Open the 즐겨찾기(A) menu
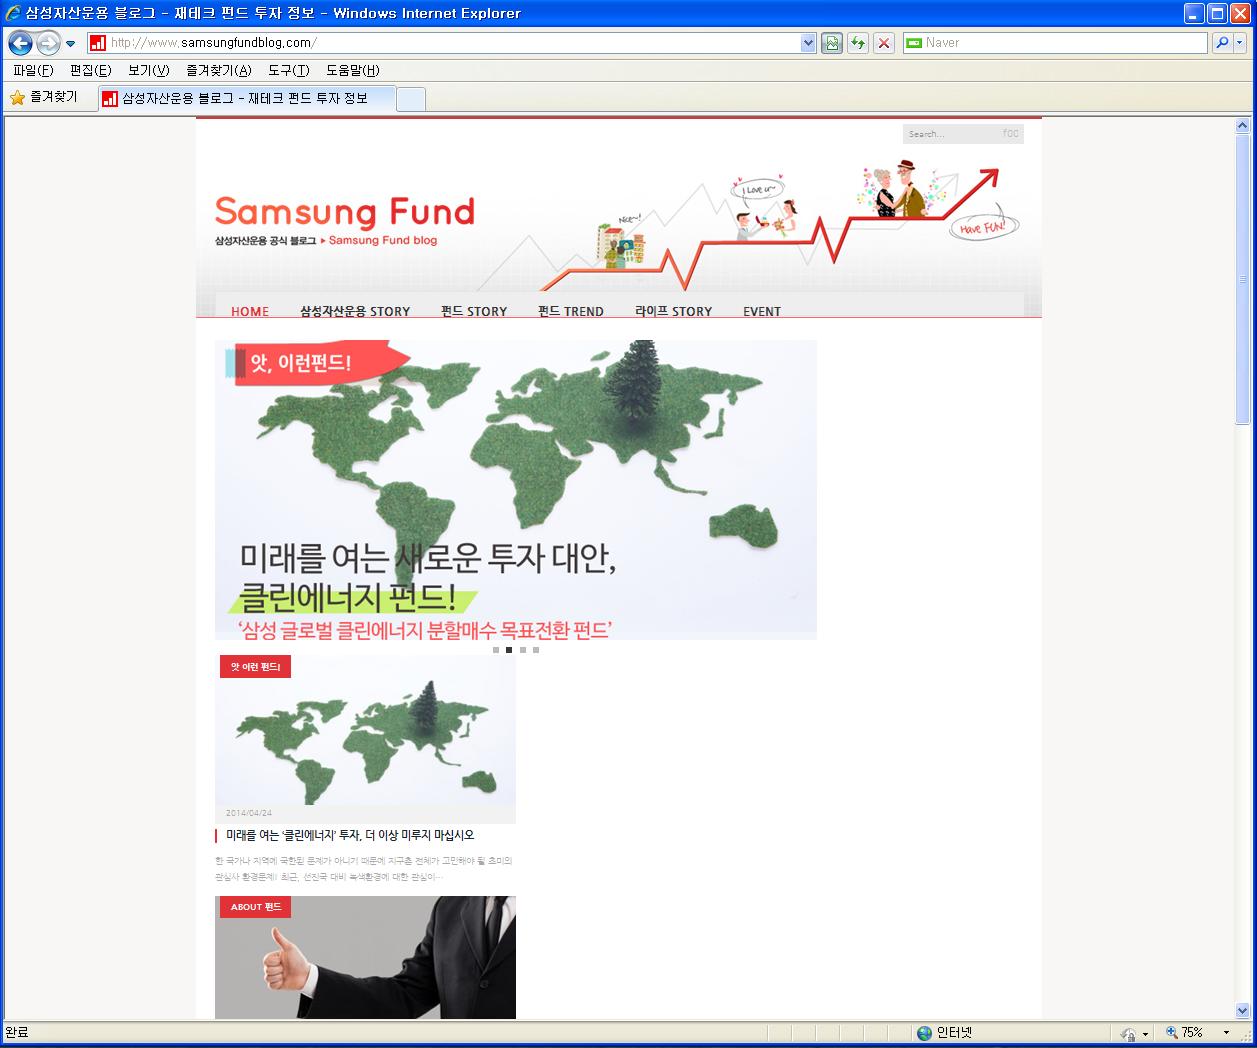The image size is (1257, 1048). (x=219, y=70)
